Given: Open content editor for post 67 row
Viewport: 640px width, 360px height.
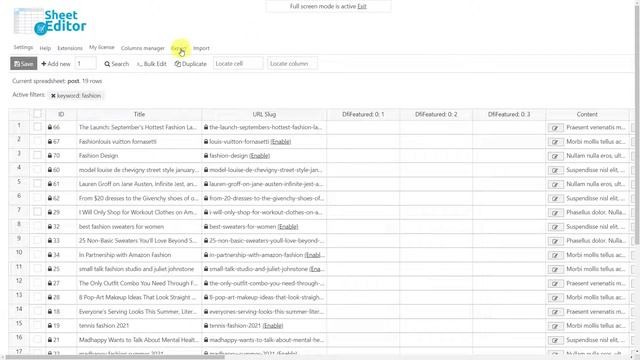Looking at the screenshot, I should click(555, 142).
